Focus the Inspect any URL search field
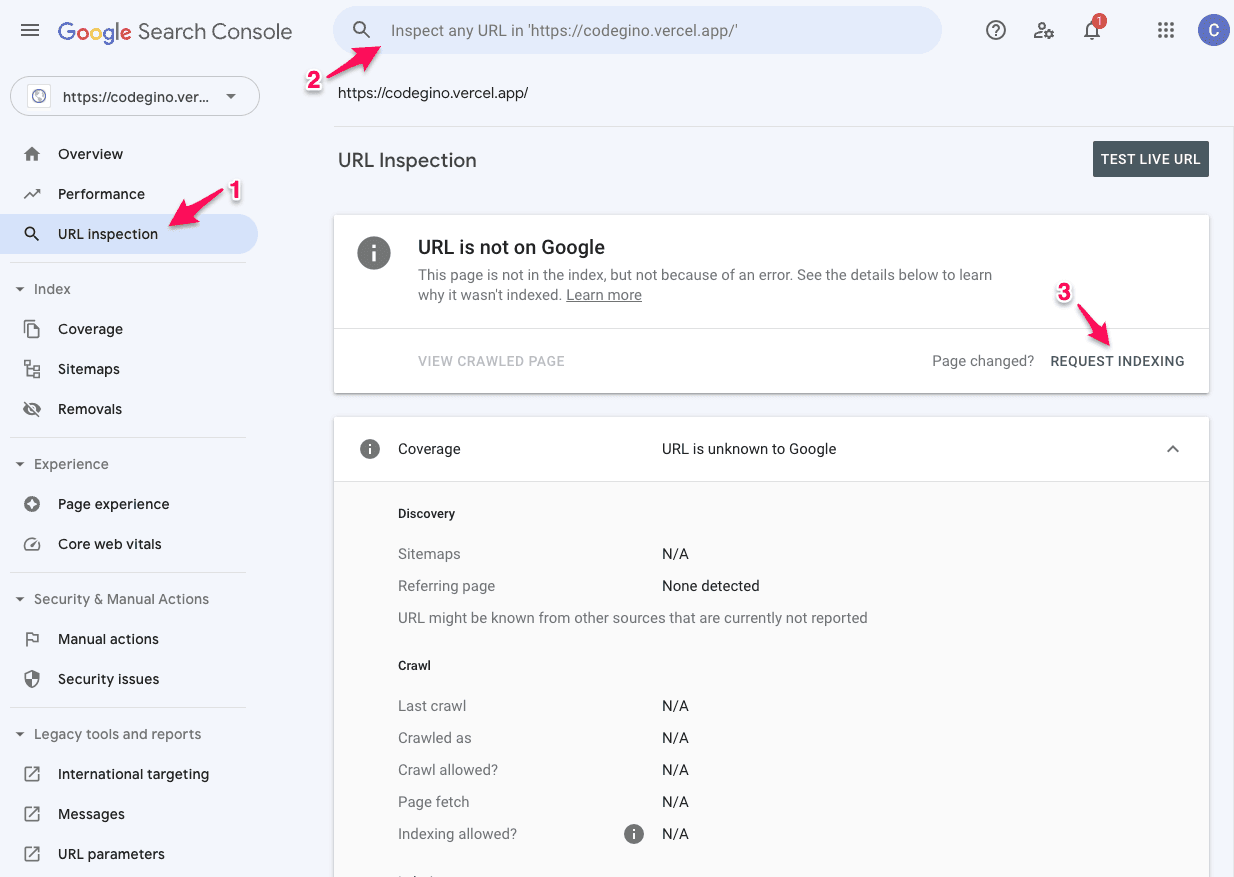This screenshot has height=877, width=1234. 650,31
